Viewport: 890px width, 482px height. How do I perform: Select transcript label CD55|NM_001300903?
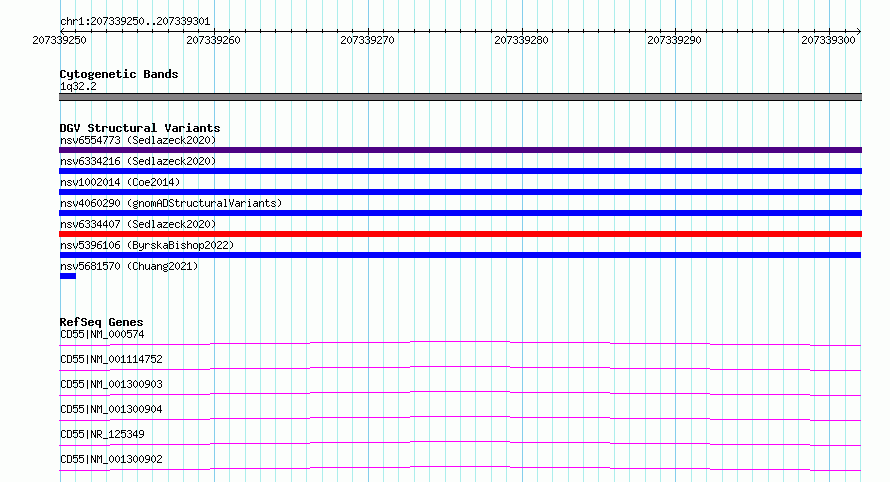[x=111, y=384]
